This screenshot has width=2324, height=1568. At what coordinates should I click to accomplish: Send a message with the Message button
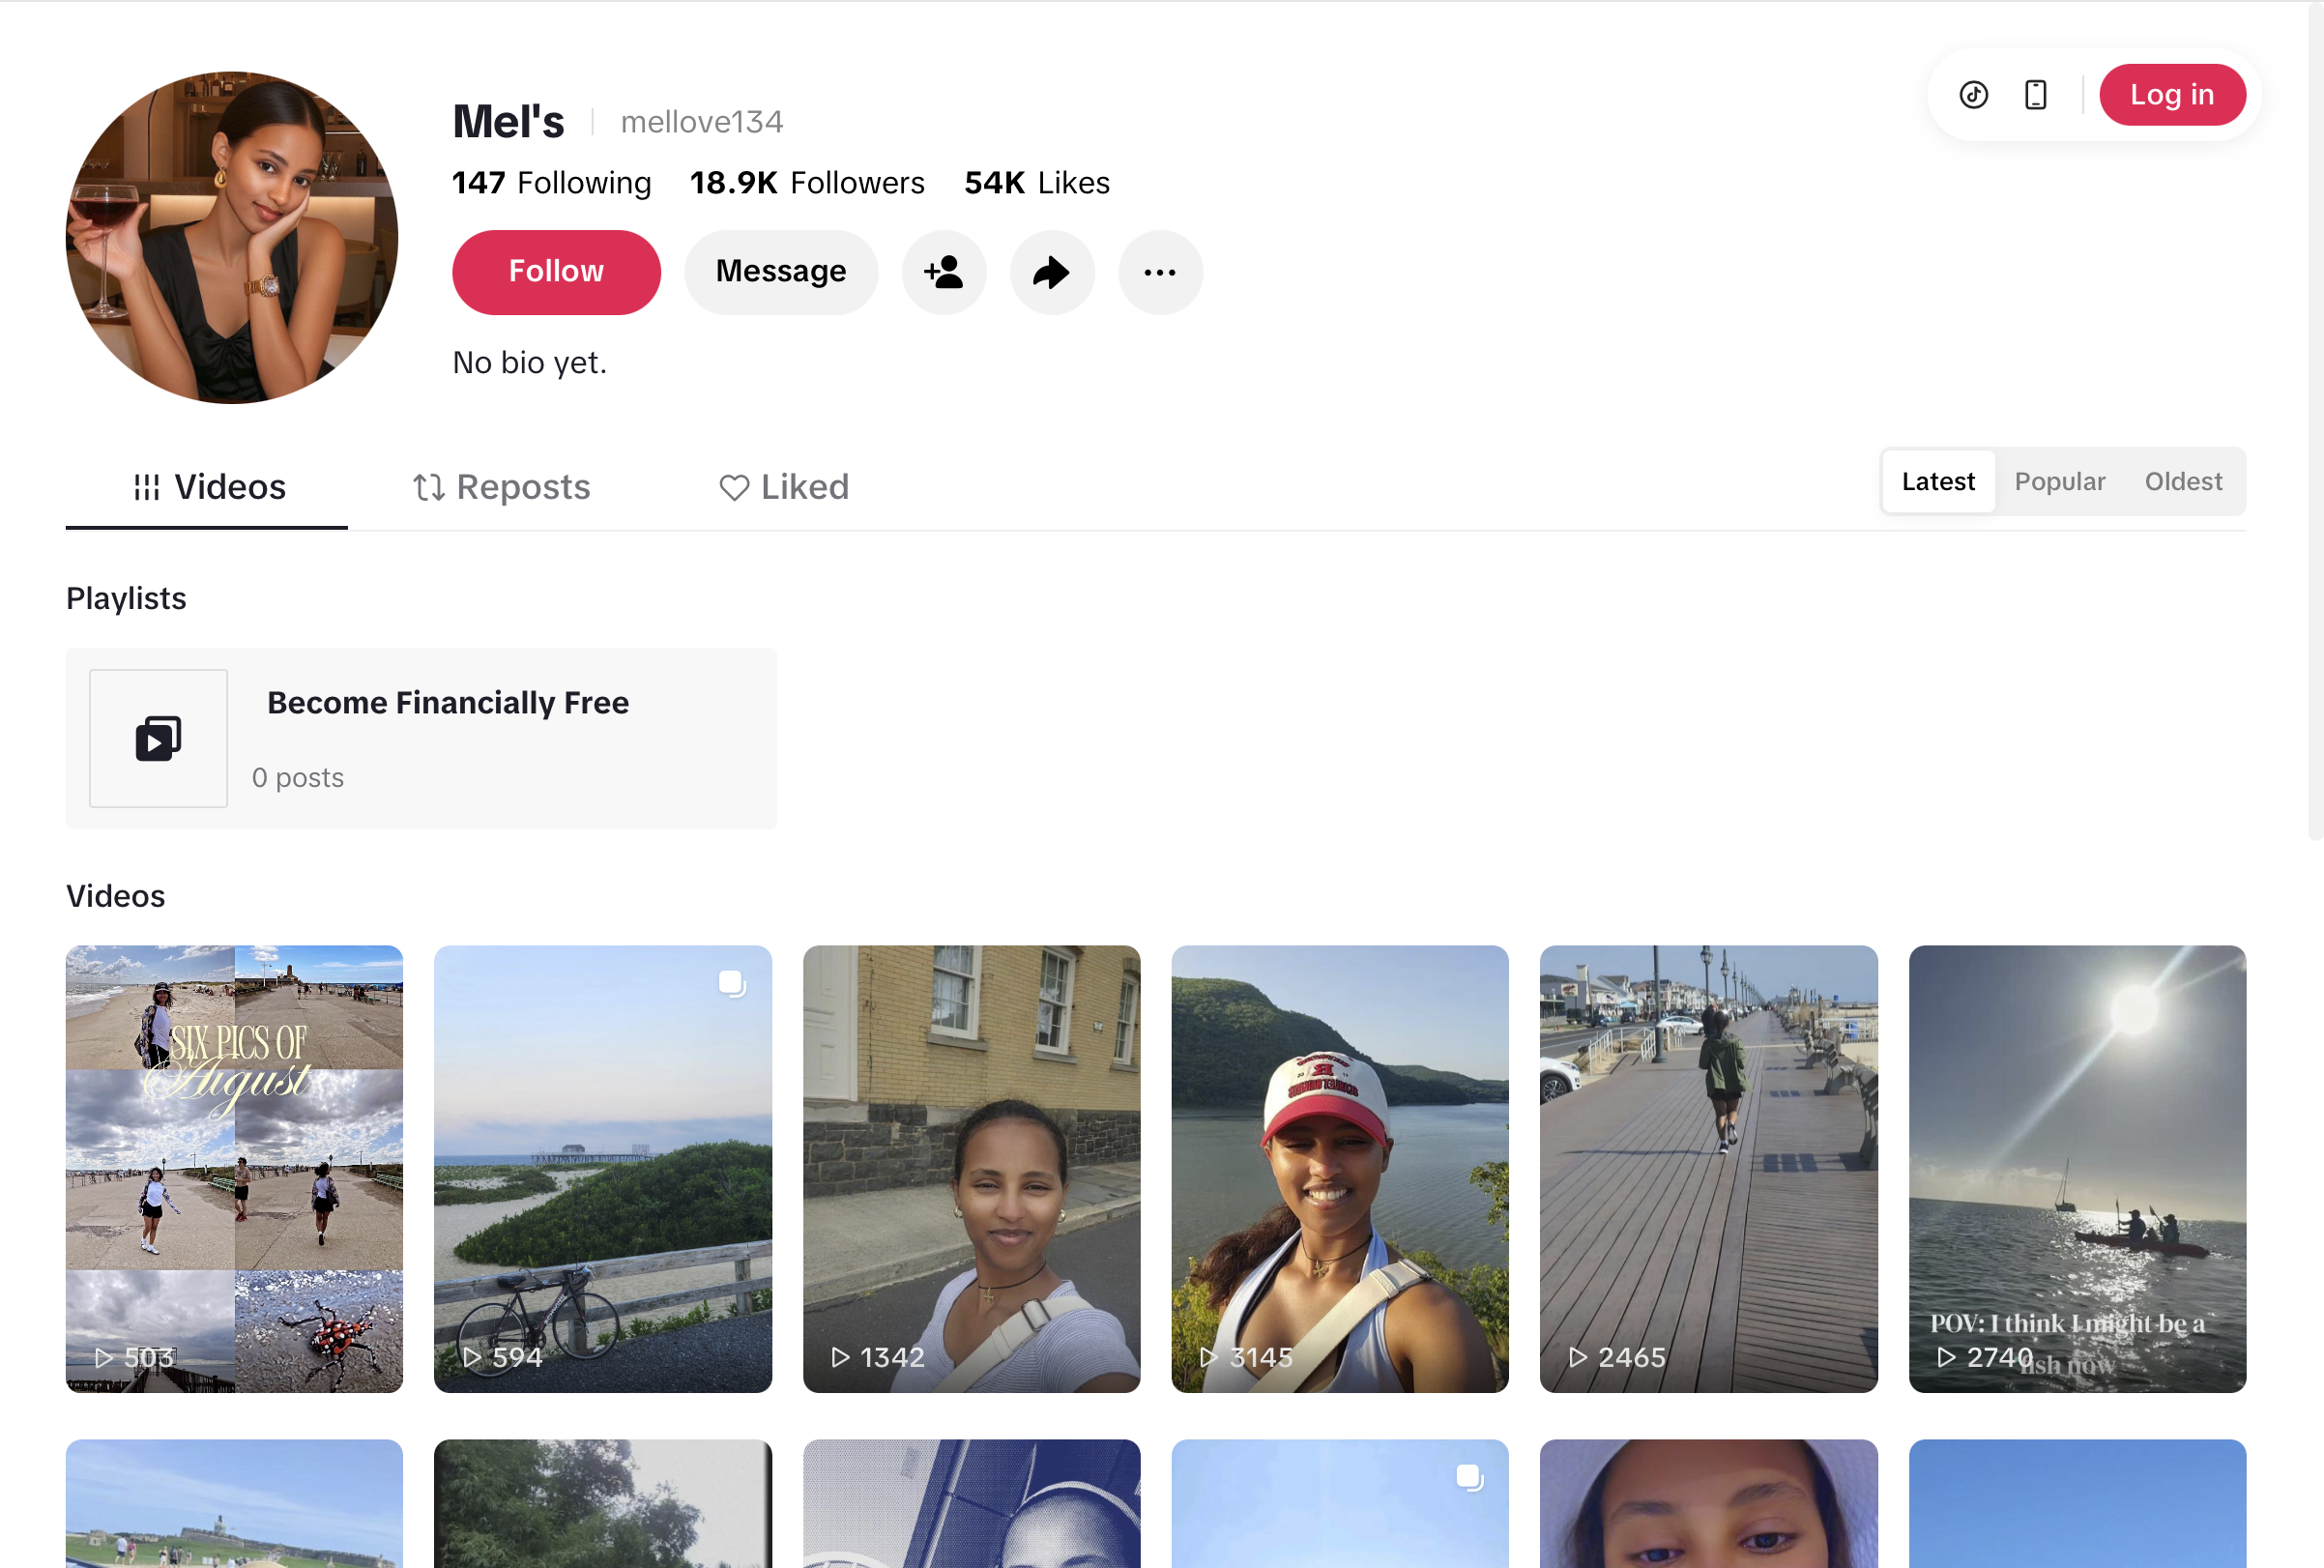tap(781, 272)
